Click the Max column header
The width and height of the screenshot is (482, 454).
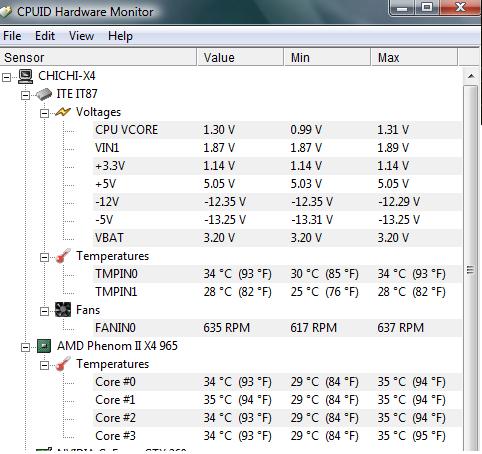pos(414,57)
